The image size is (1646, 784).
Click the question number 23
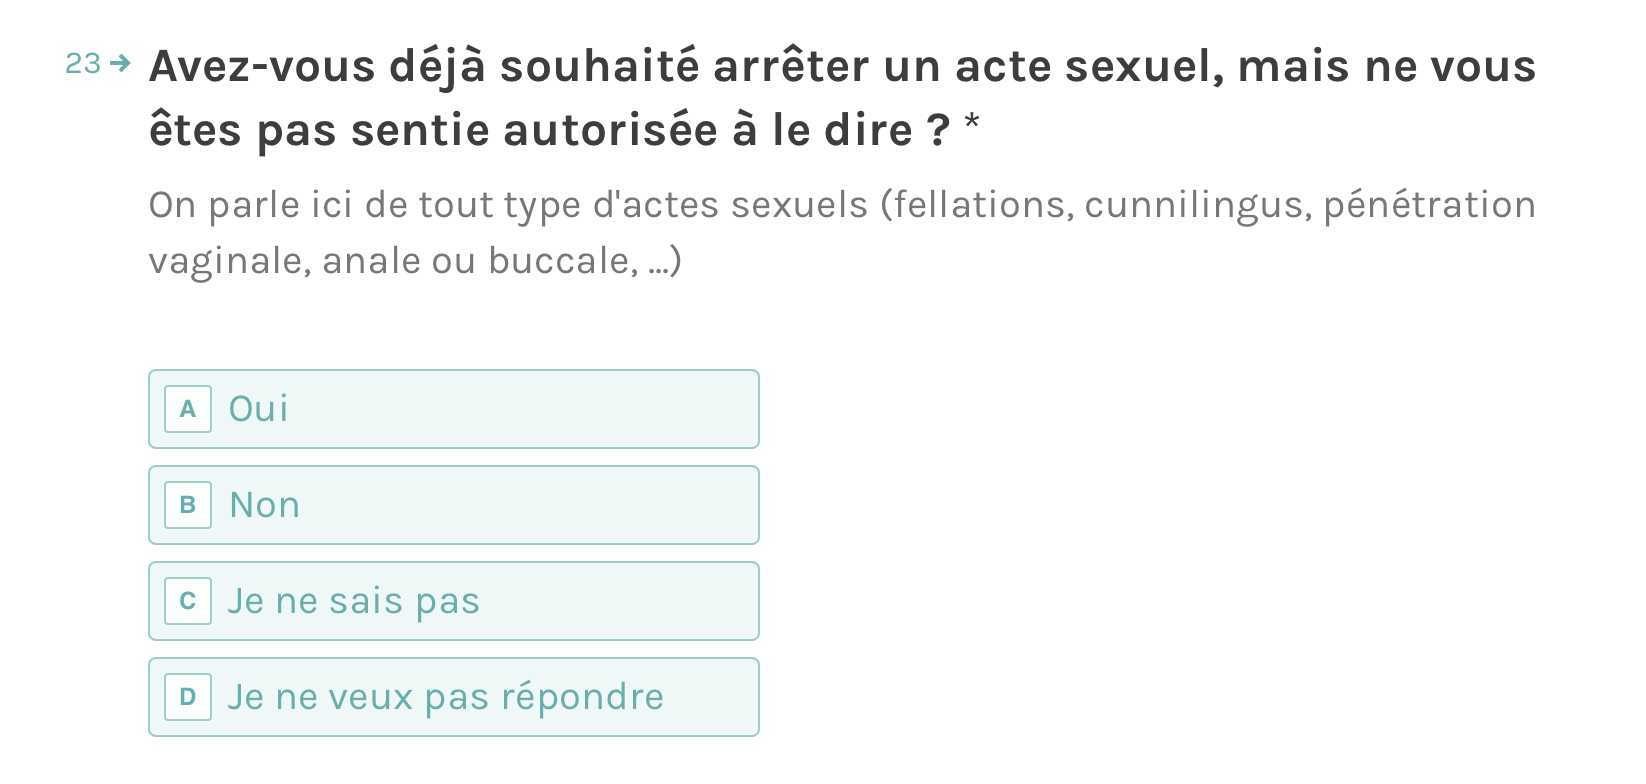point(83,64)
